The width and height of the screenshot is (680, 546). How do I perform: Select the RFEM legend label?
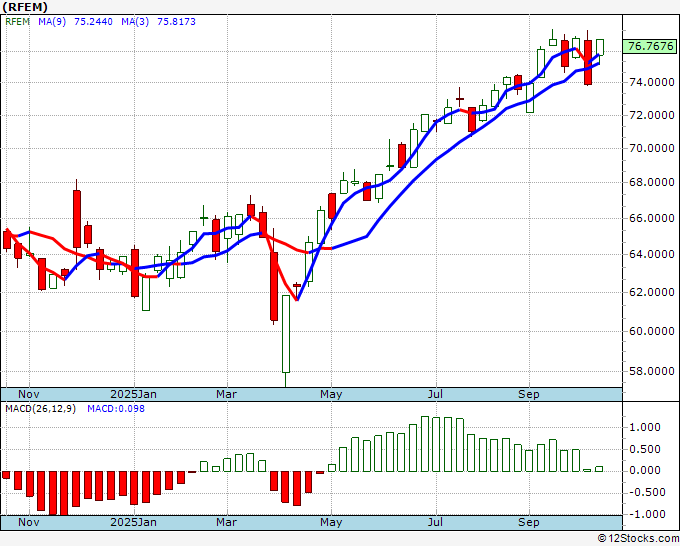click(x=17, y=22)
